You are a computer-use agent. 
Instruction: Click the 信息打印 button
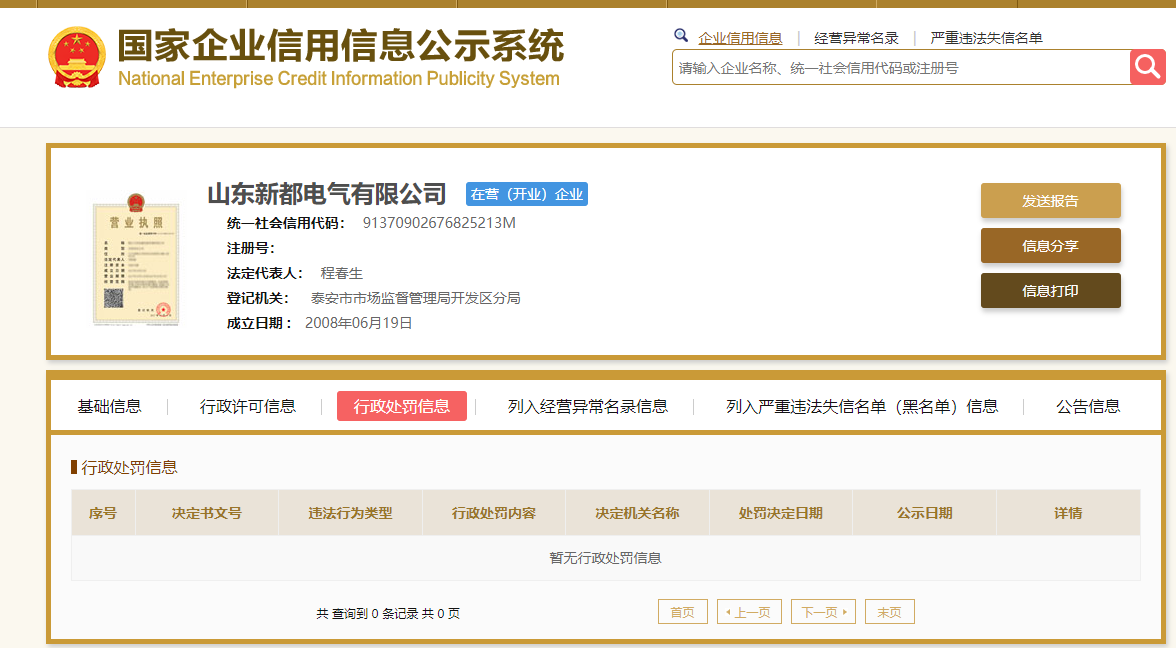point(1051,291)
